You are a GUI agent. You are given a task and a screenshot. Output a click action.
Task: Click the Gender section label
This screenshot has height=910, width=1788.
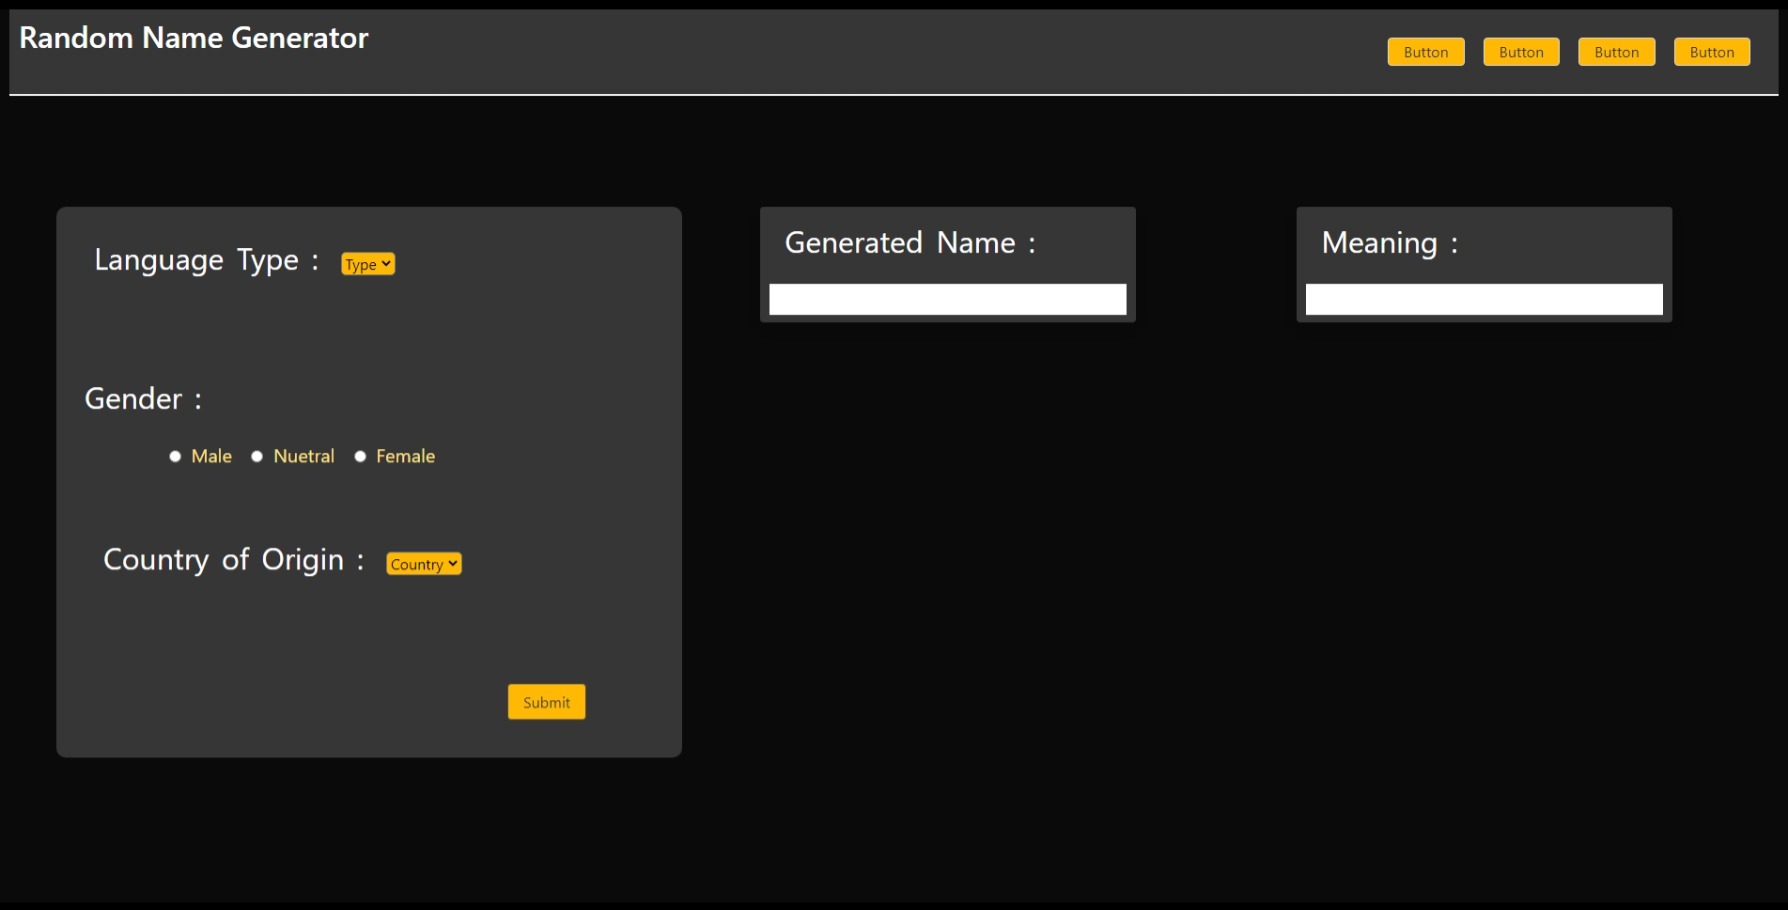[x=141, y=398]
